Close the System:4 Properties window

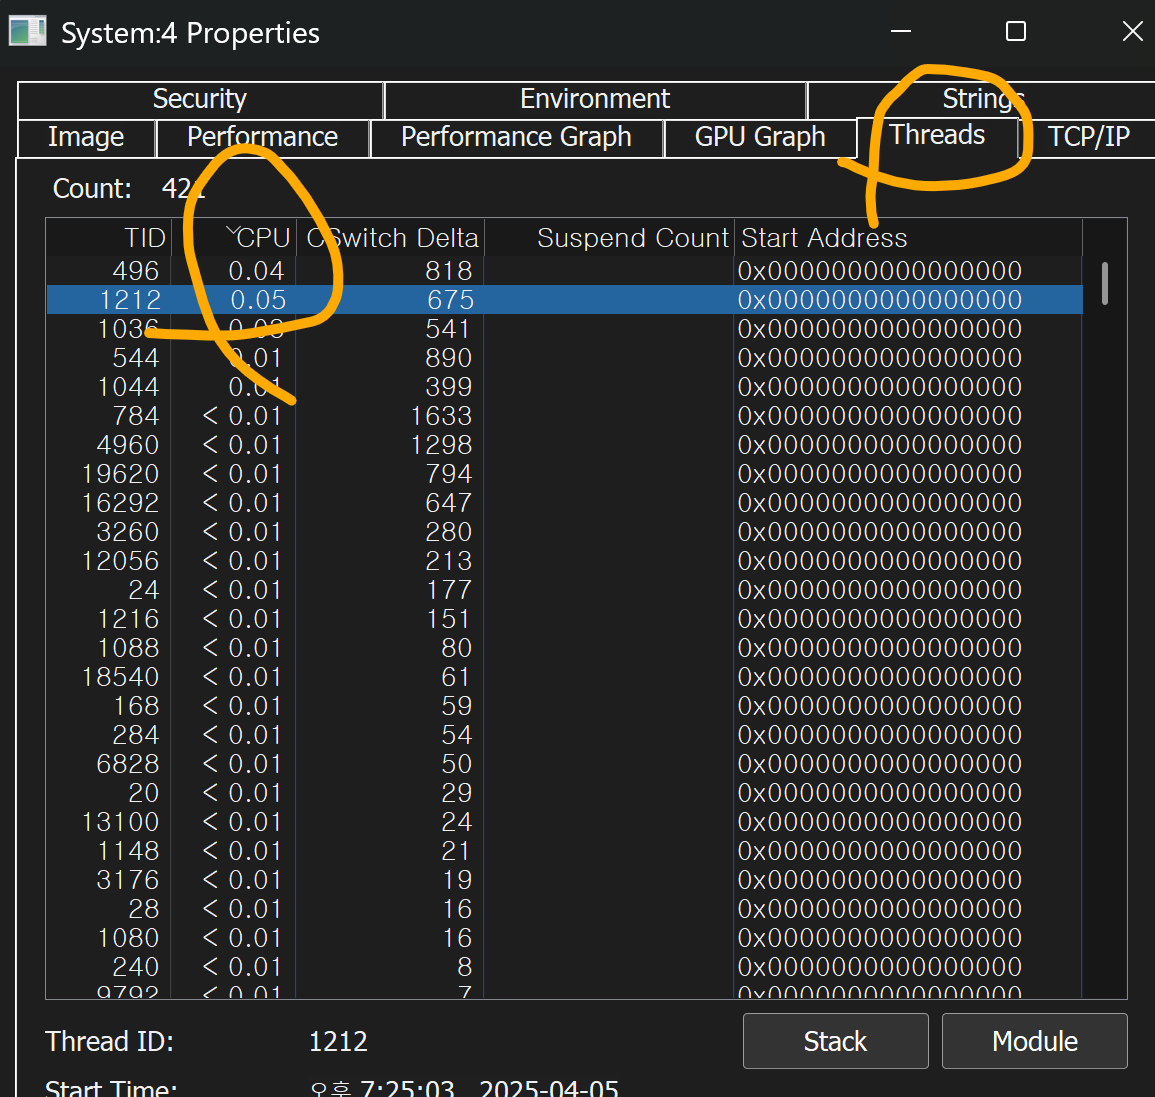pyautogui.click(x=1132, y=32)
